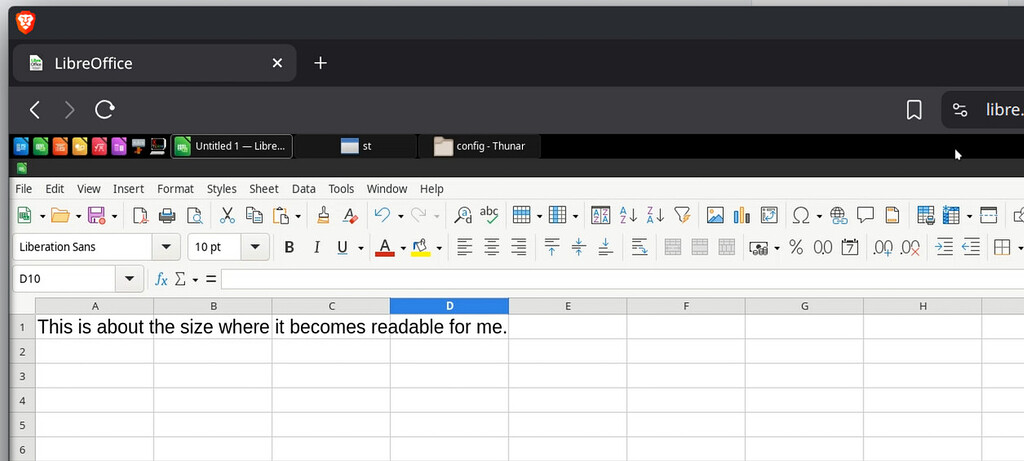Toggle Wrap Text for the cell

click(x=639, y=247)
